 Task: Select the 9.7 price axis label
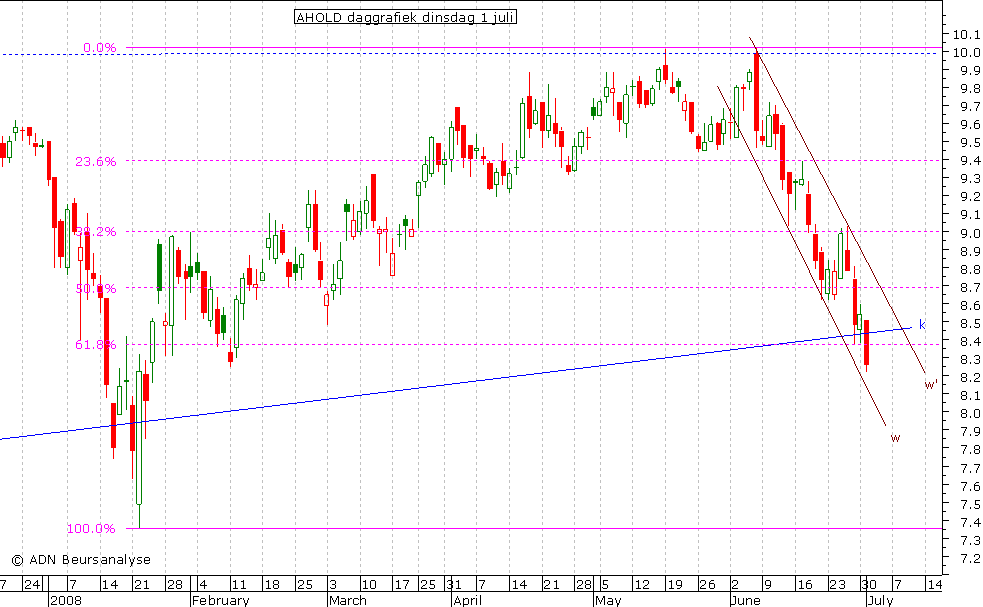pyautogui.click(x=970, y=107)
